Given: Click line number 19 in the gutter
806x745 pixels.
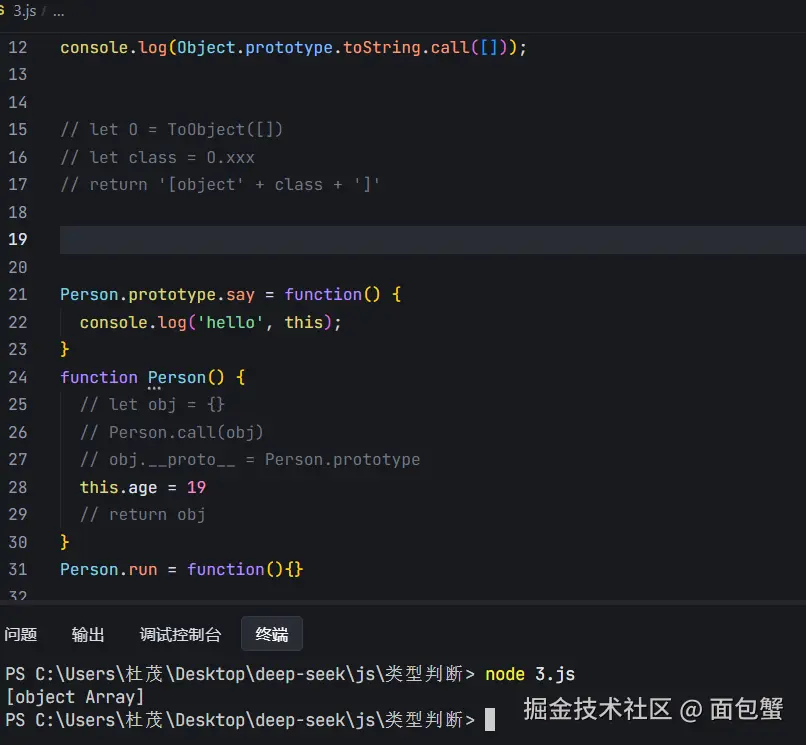Looking at the screenshot, I should (x=18, y=239).
